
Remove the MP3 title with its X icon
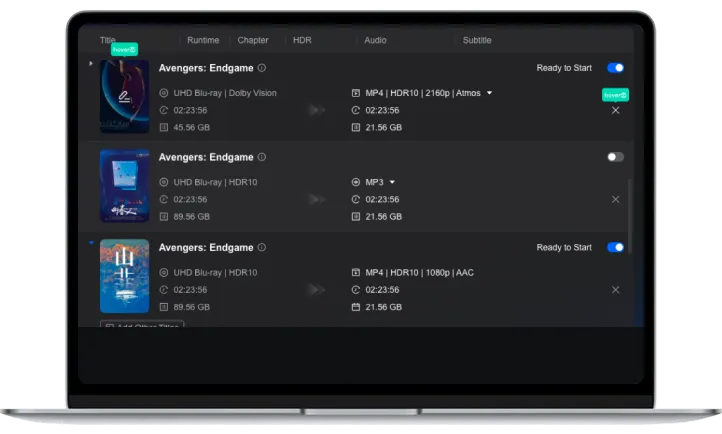coord(615,199)
